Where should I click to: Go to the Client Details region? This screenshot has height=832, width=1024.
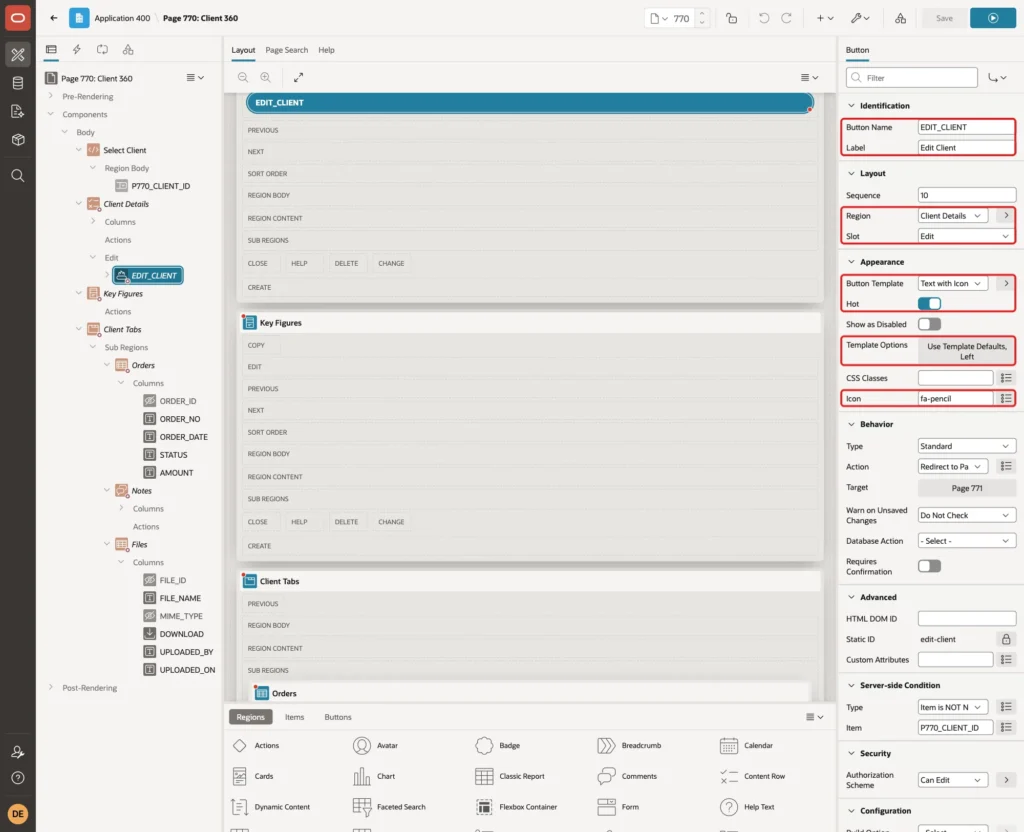point(1006,216)
